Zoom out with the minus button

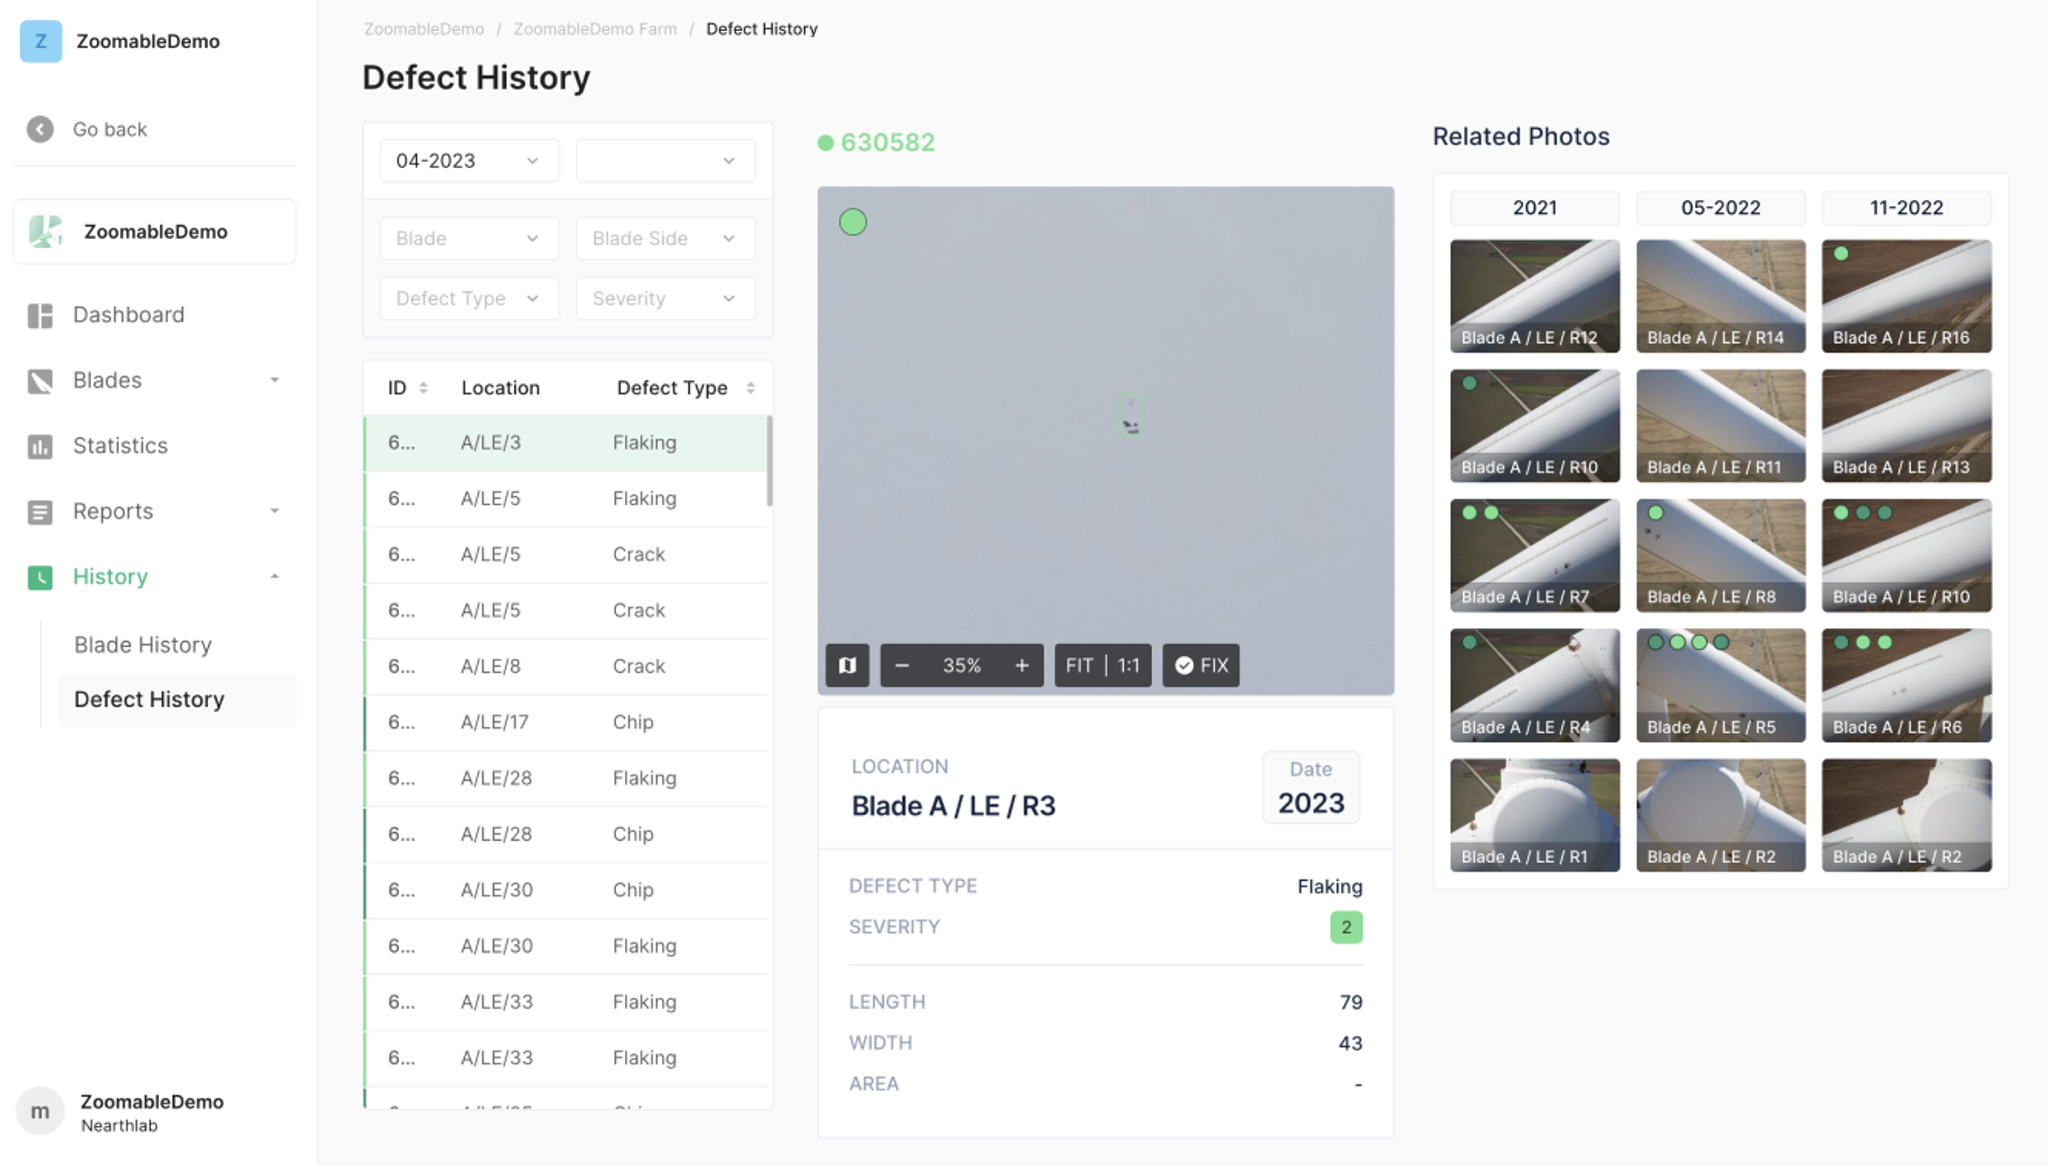click(x=901, y=666)
